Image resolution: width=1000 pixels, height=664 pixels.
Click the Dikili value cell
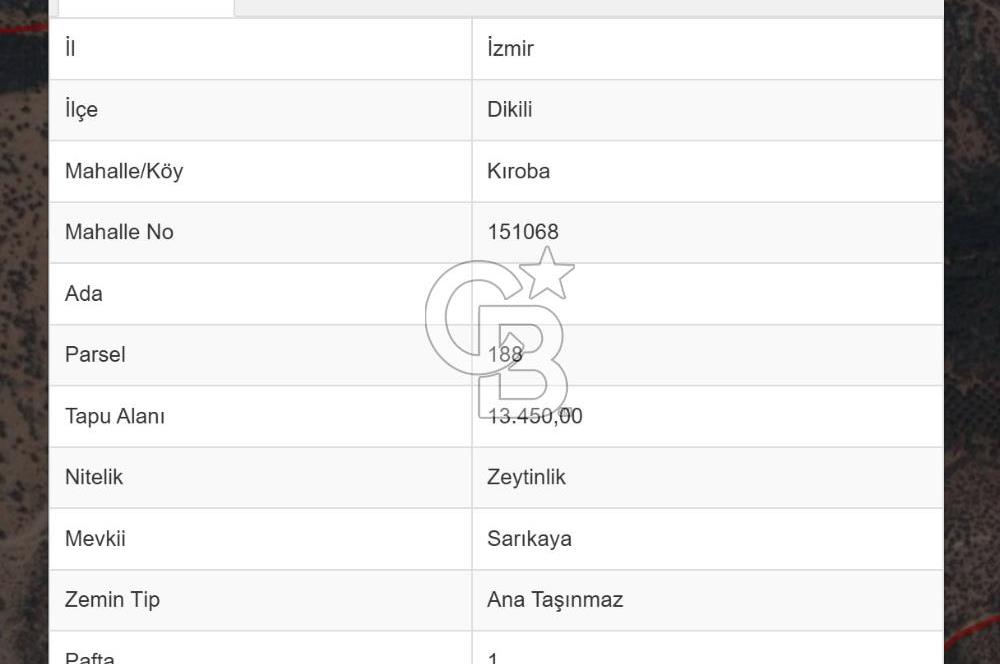[512, 110]
